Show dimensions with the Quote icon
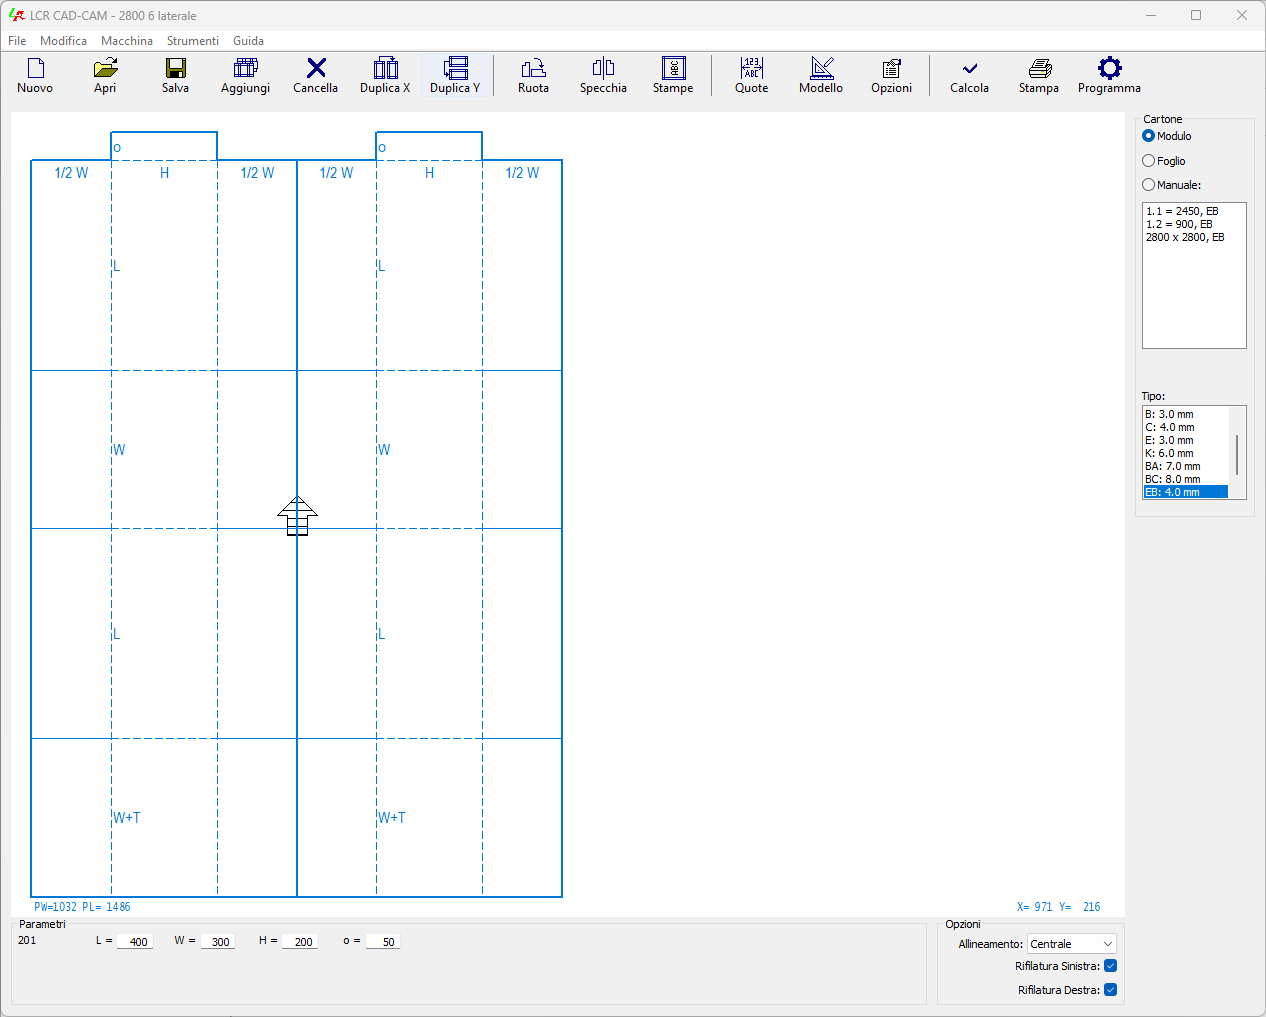The height and width of the screenshot is (1017, 1266). coord(752,68)
